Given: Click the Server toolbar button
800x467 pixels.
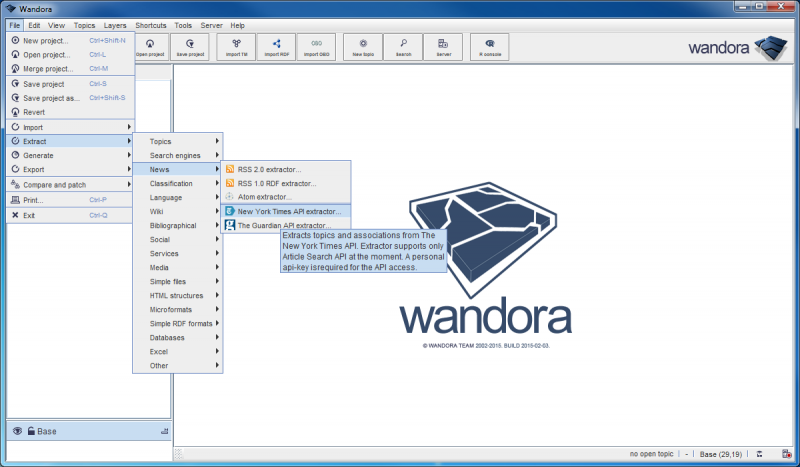Looking at the screenshot, I should click(442, 46).
